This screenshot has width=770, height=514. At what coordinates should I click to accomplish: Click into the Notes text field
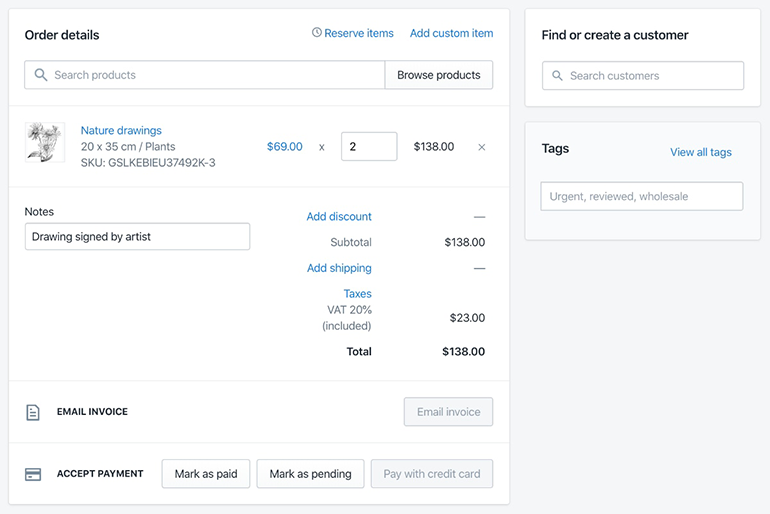[x=138, y=237]
